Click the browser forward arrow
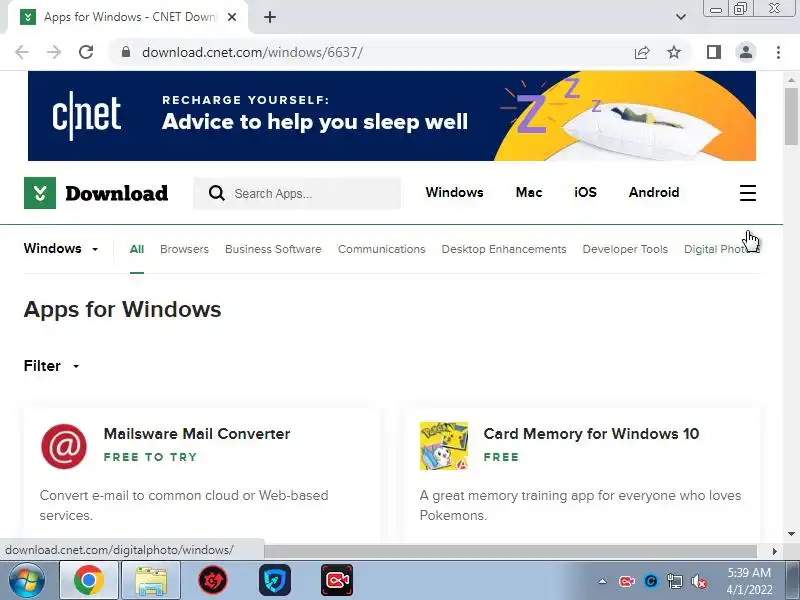Screen dimensions: 800x600 click(54, 52)
